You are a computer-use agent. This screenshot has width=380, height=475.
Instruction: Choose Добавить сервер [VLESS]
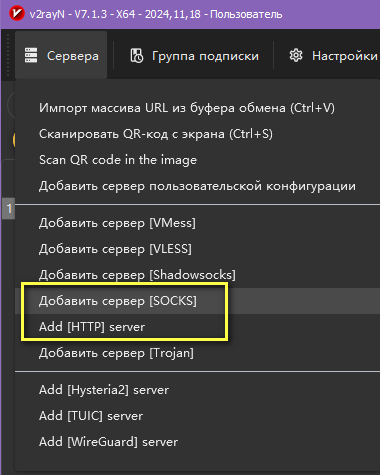(x=197, y=249)
